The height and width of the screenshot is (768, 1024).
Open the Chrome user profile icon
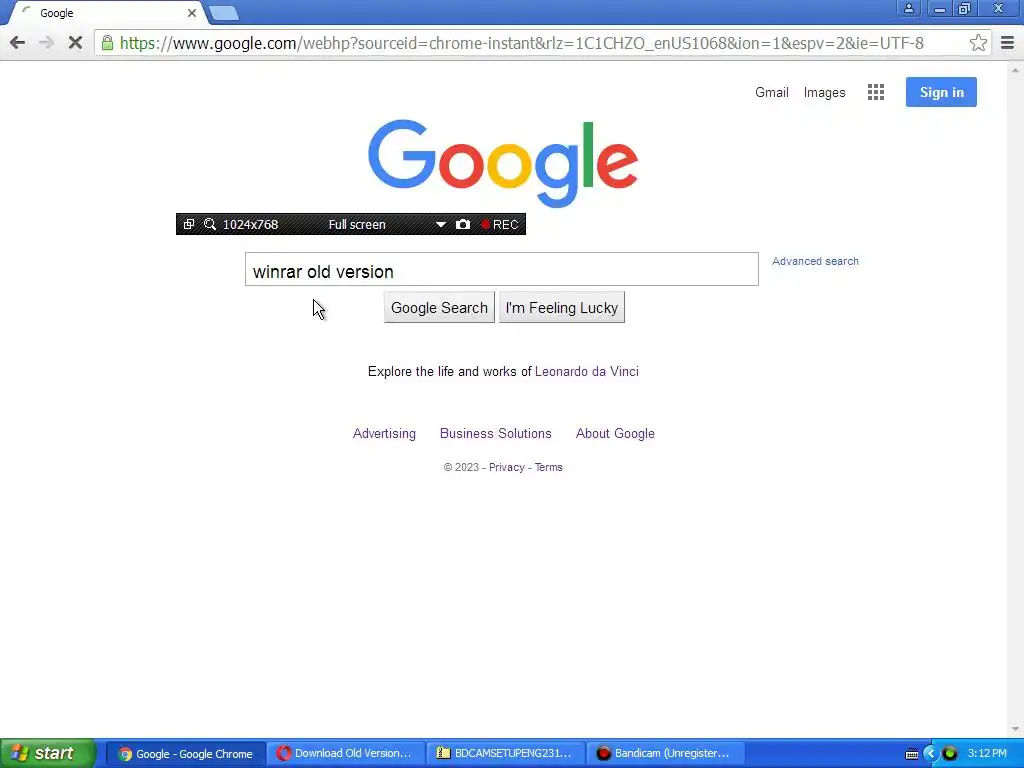tap(908, 8)
